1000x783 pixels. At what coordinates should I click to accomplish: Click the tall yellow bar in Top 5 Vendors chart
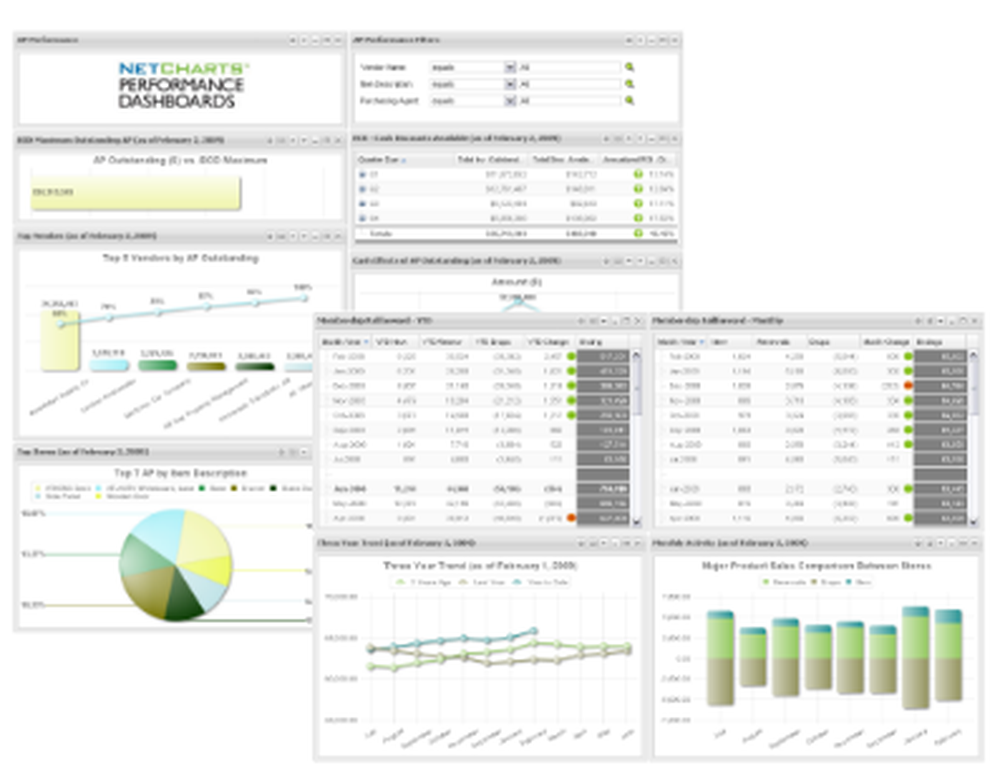coord(60,339)
